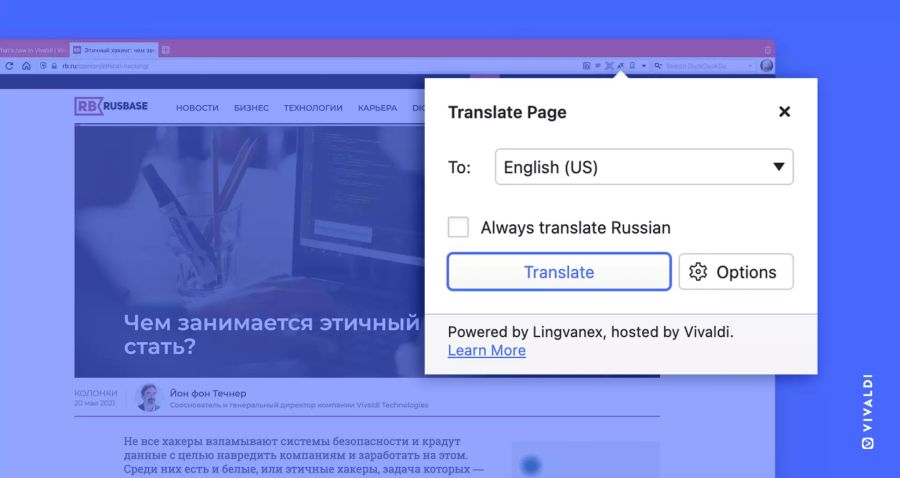Click the КОЛОНКИ category label

coord(96,393)
